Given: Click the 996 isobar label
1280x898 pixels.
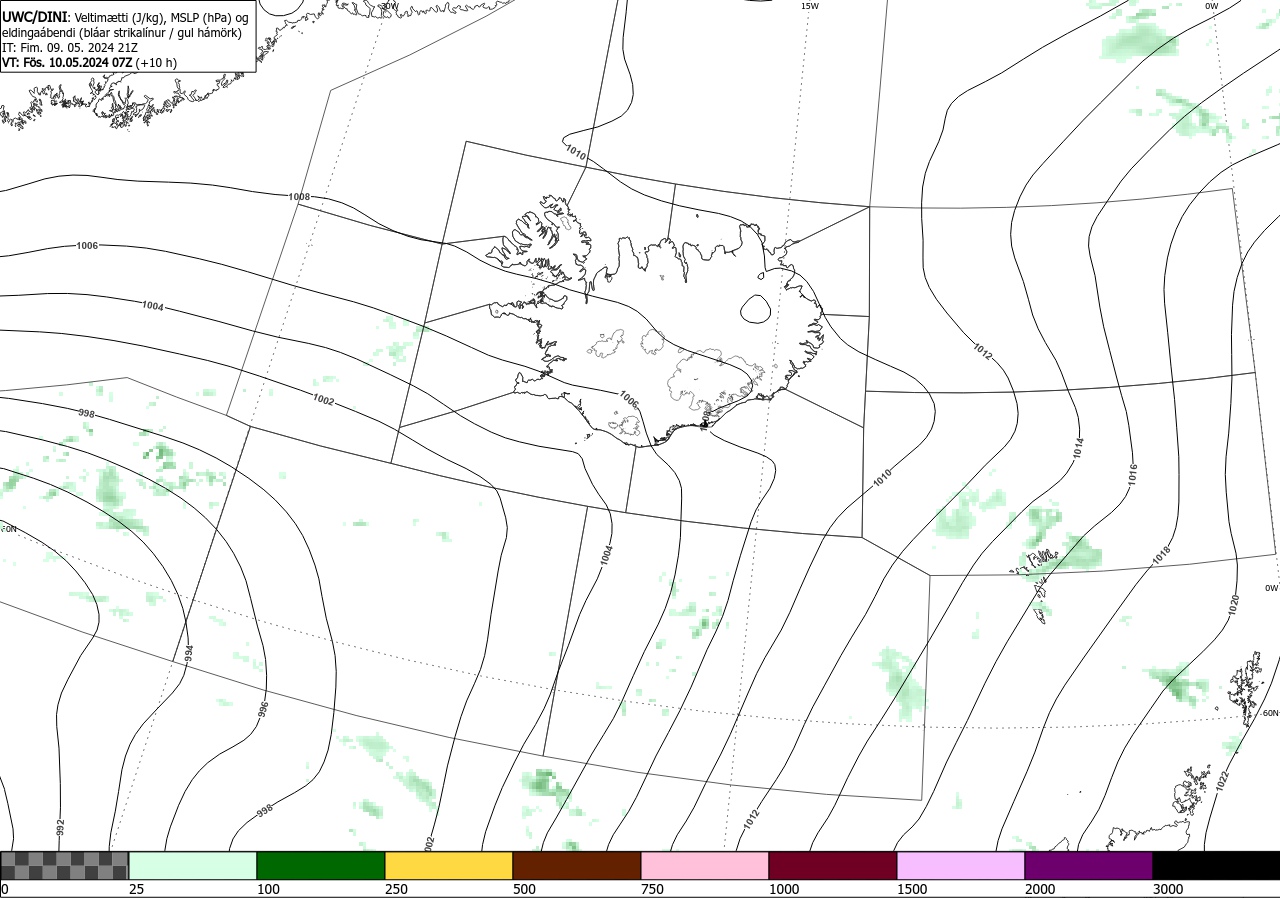Looking at the screenshot, I should point(264,709).
